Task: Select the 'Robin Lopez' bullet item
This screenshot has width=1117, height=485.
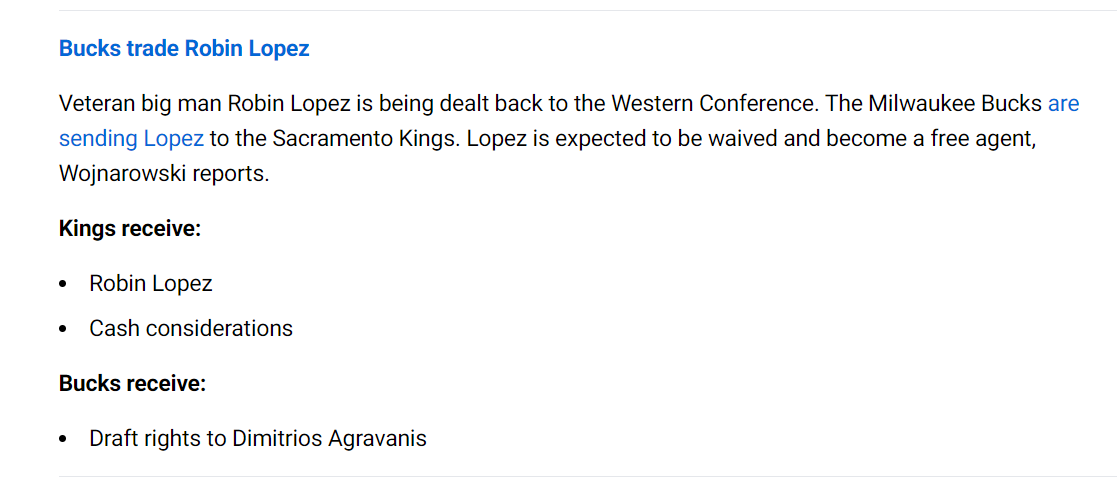Action: (x=151, y=283)
